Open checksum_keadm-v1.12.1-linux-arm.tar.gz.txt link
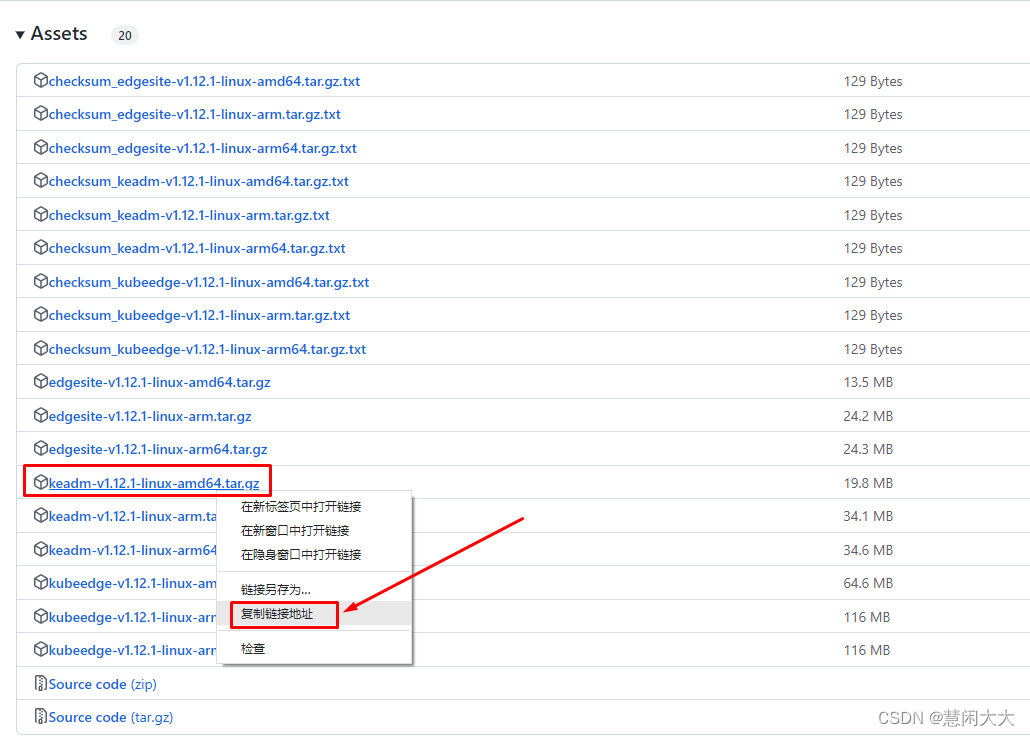This screenshot has height=736, width=1030. pyautogui.click(x=189, y=215)
